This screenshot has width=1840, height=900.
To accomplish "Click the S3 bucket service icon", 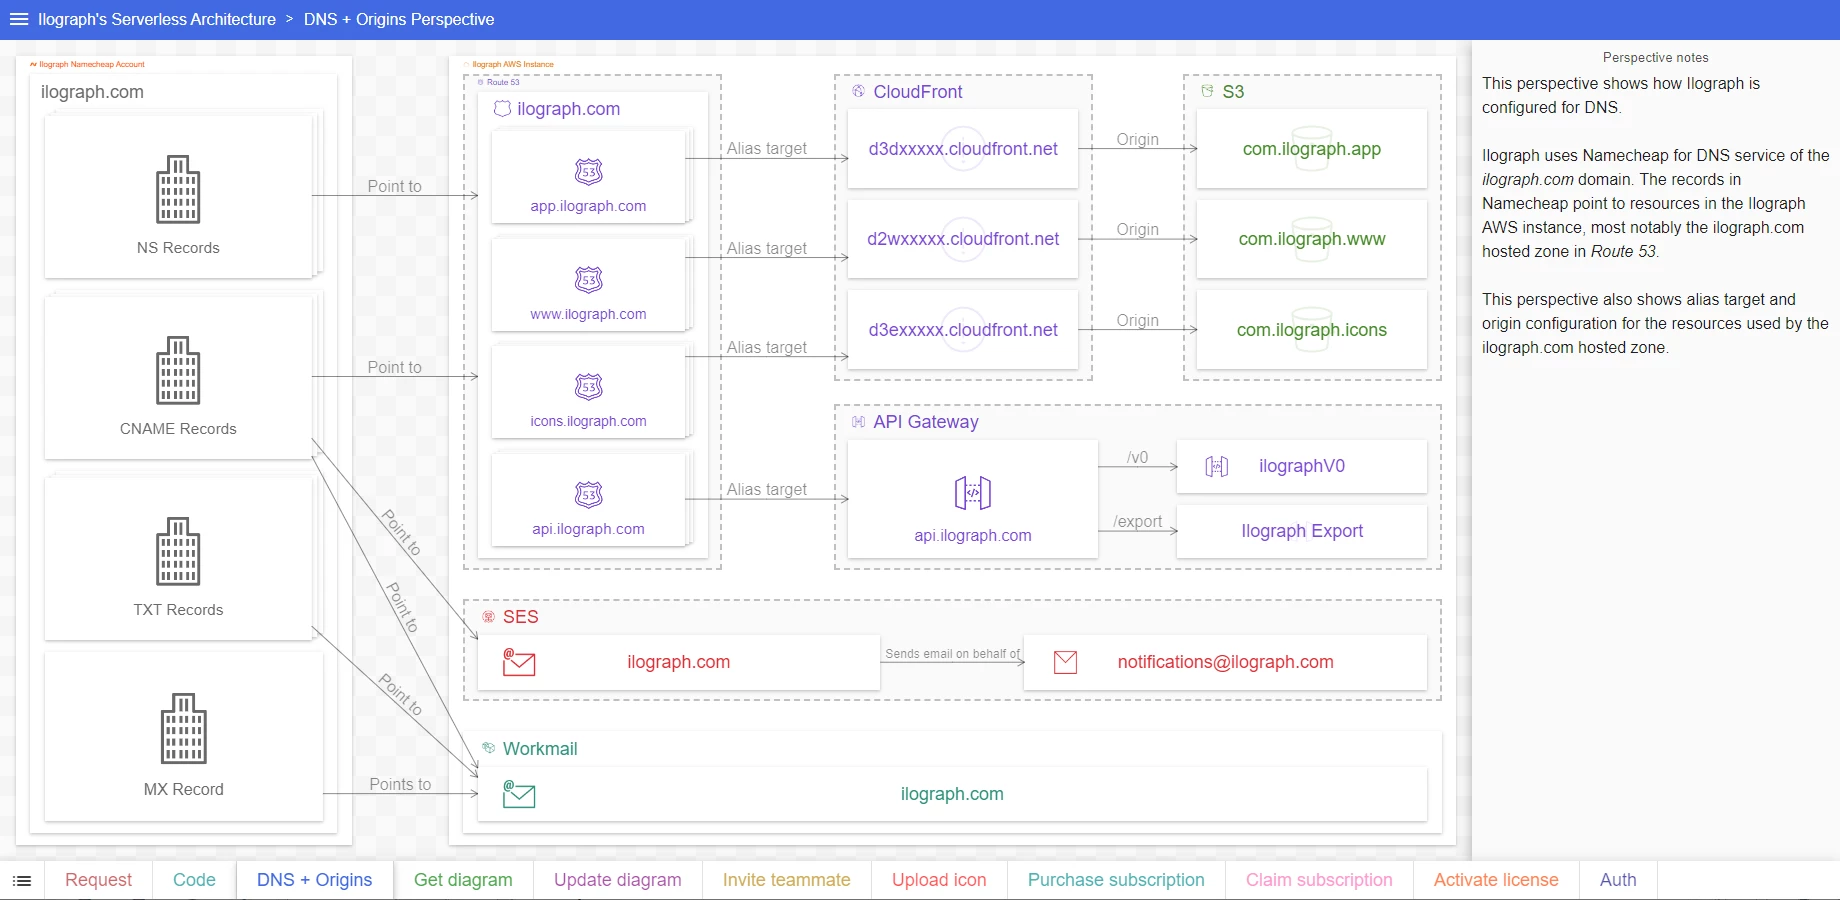I will tap(1207, 91).
